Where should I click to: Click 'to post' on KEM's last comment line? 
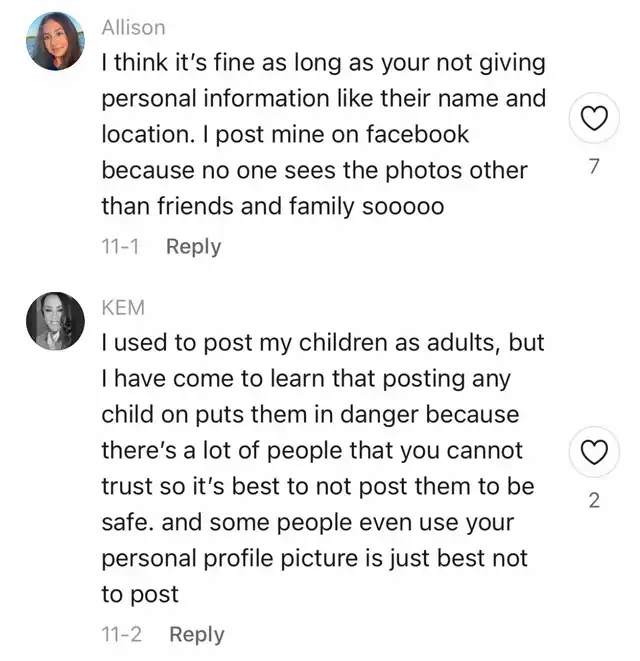coord(139,594)
